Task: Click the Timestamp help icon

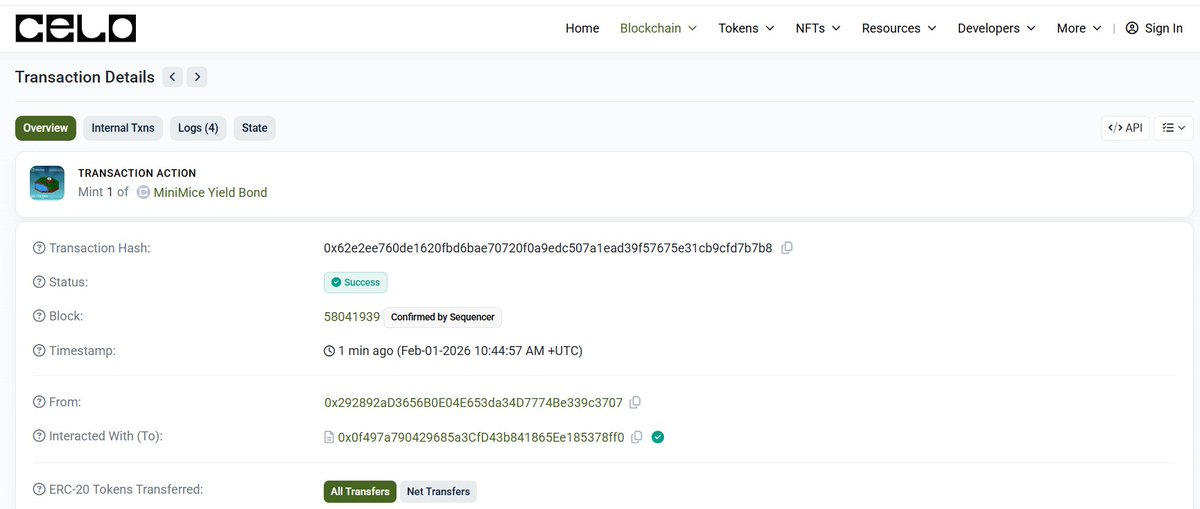Action: 39,351
